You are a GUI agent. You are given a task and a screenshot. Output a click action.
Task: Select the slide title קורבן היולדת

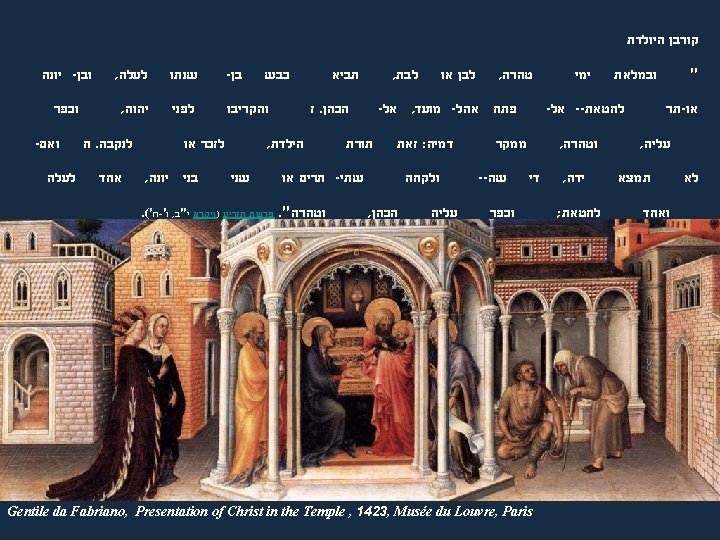coord(663,40)
